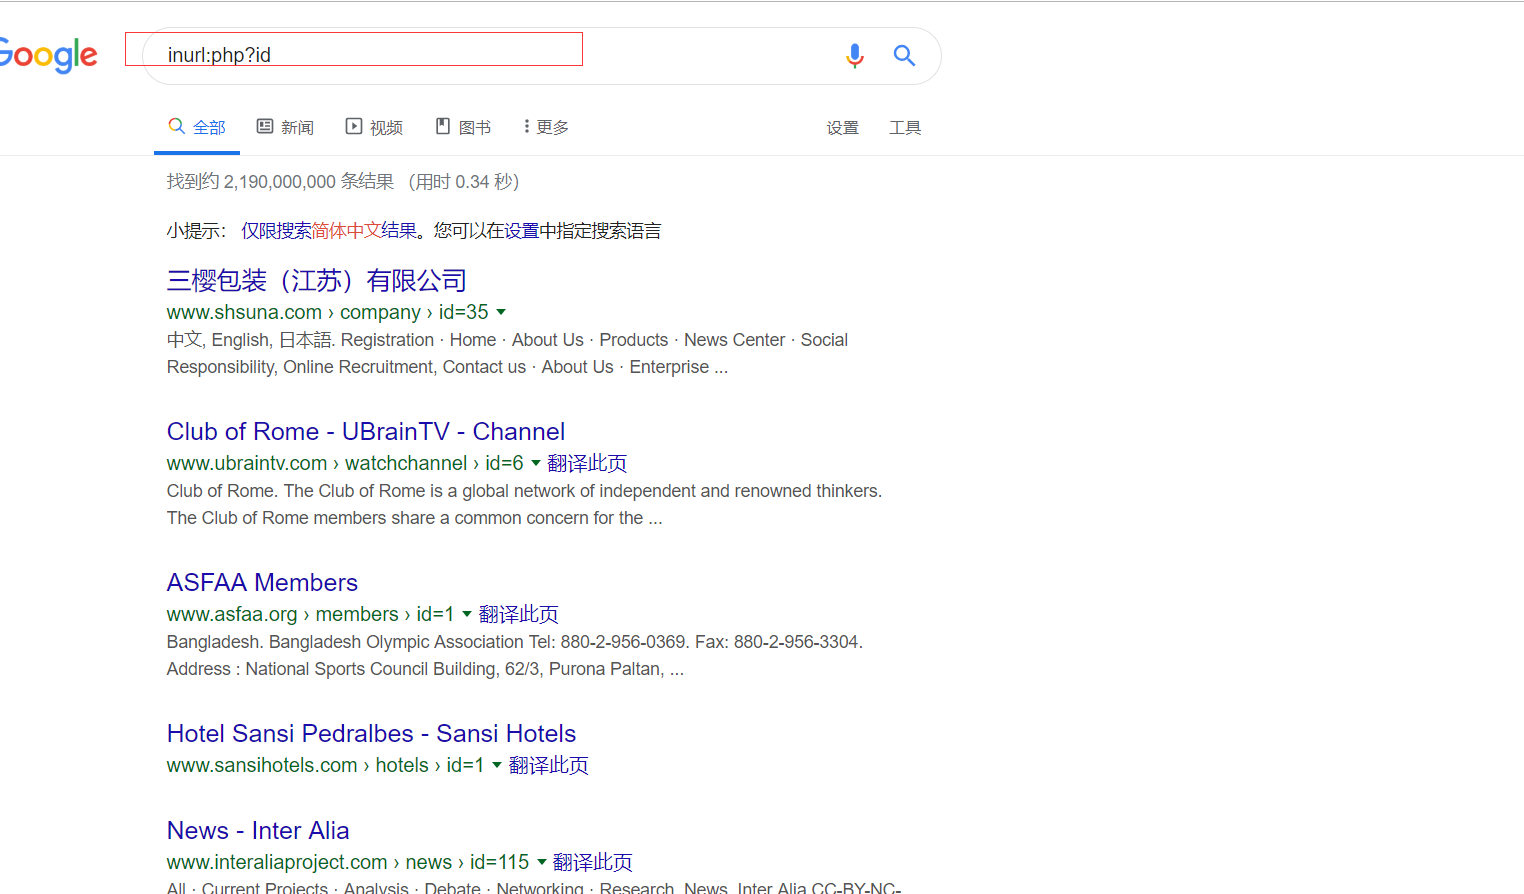Expand the asfaa.org URL dropdown arrow
1524x894 pixels.
(x=466, y=614)
